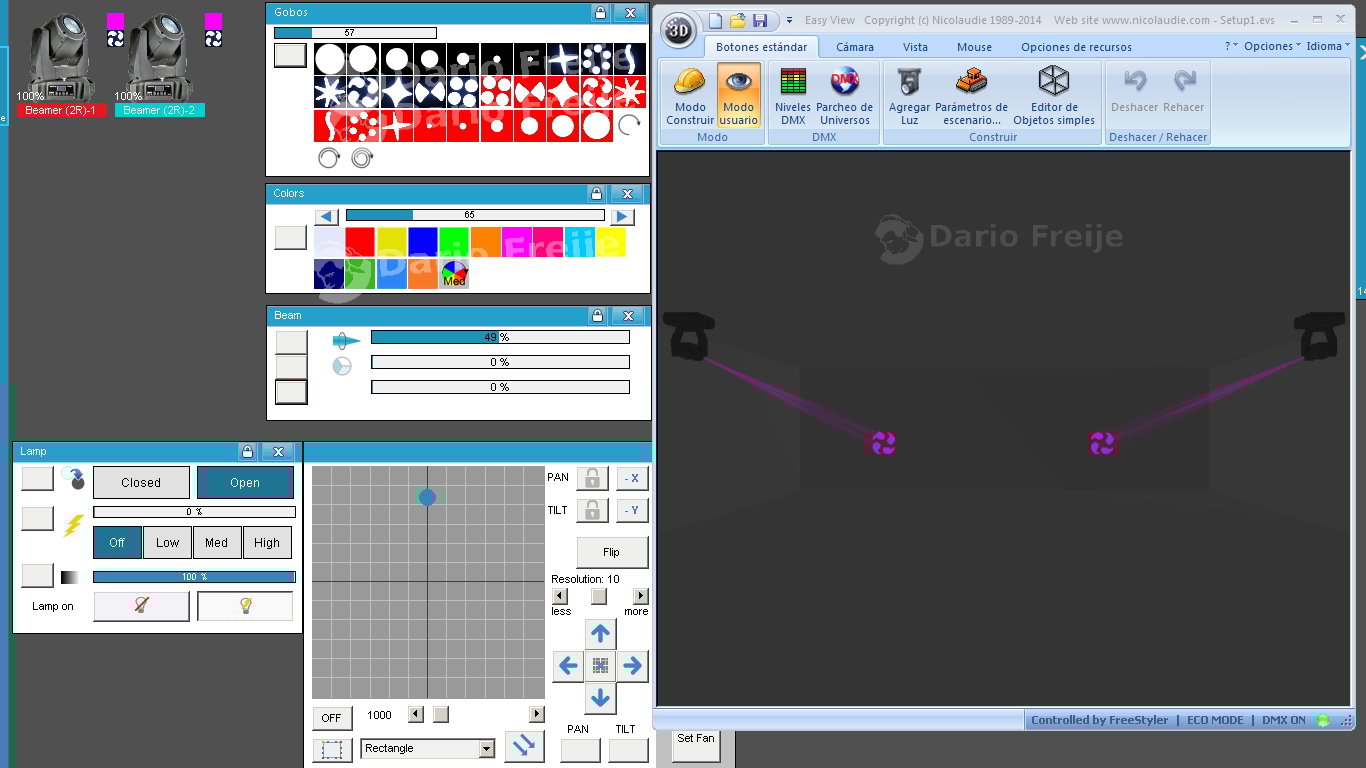Screen dimensions: 1366x768
Task: Click the double-ring gobo rotation icon
Action: (x=328, y=157)
